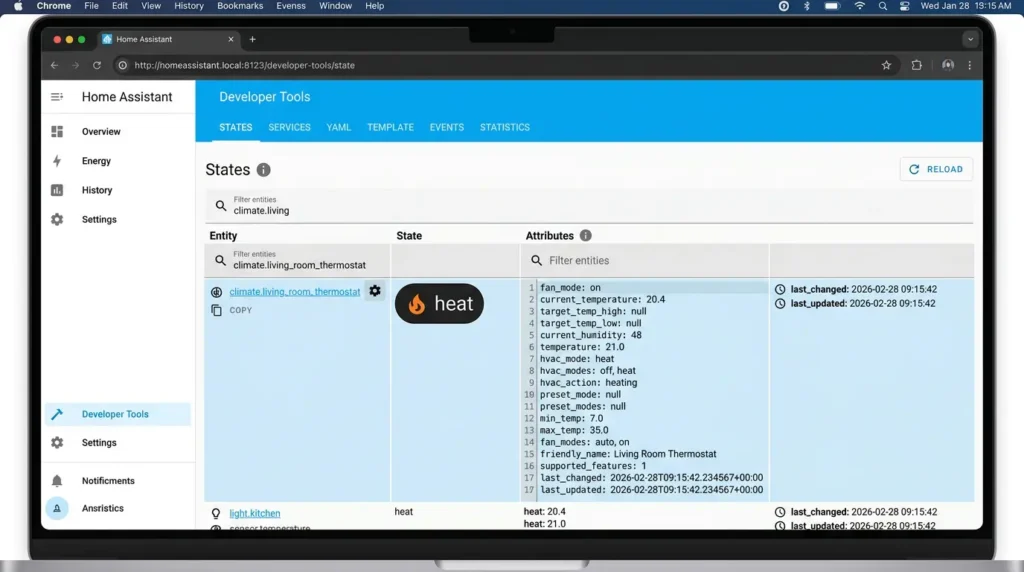This screenshot has height=572, width=1024.
Task: Open the user avatar icon beside Ansristics
Action: click(57, 508)
